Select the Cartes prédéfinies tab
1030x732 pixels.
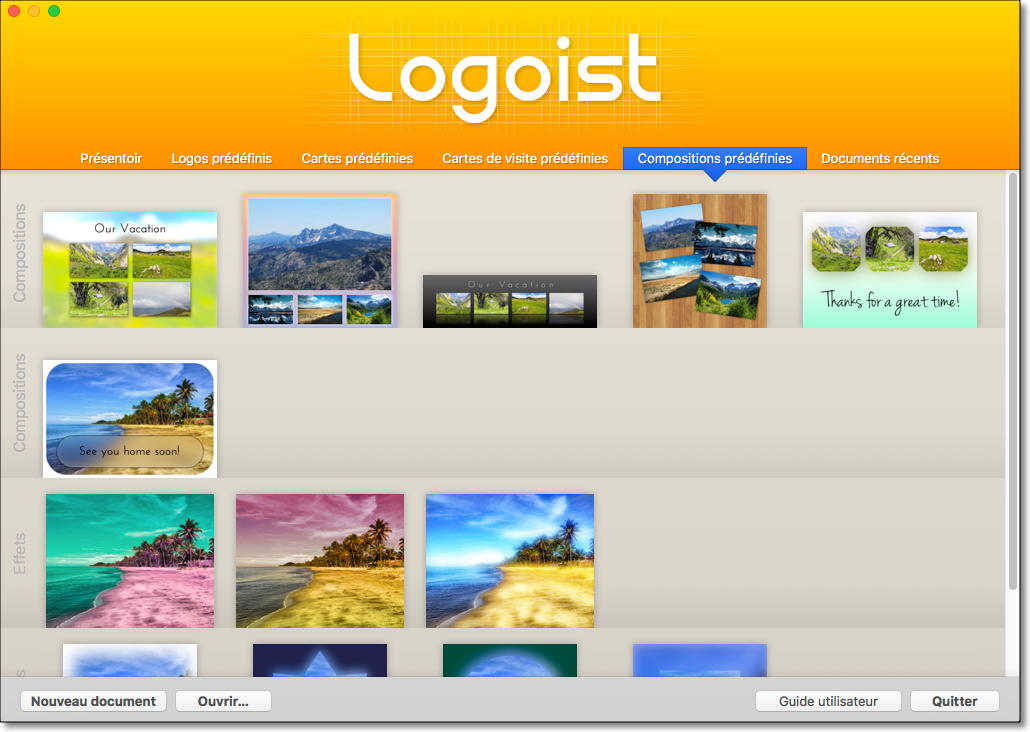click(357, 158)
